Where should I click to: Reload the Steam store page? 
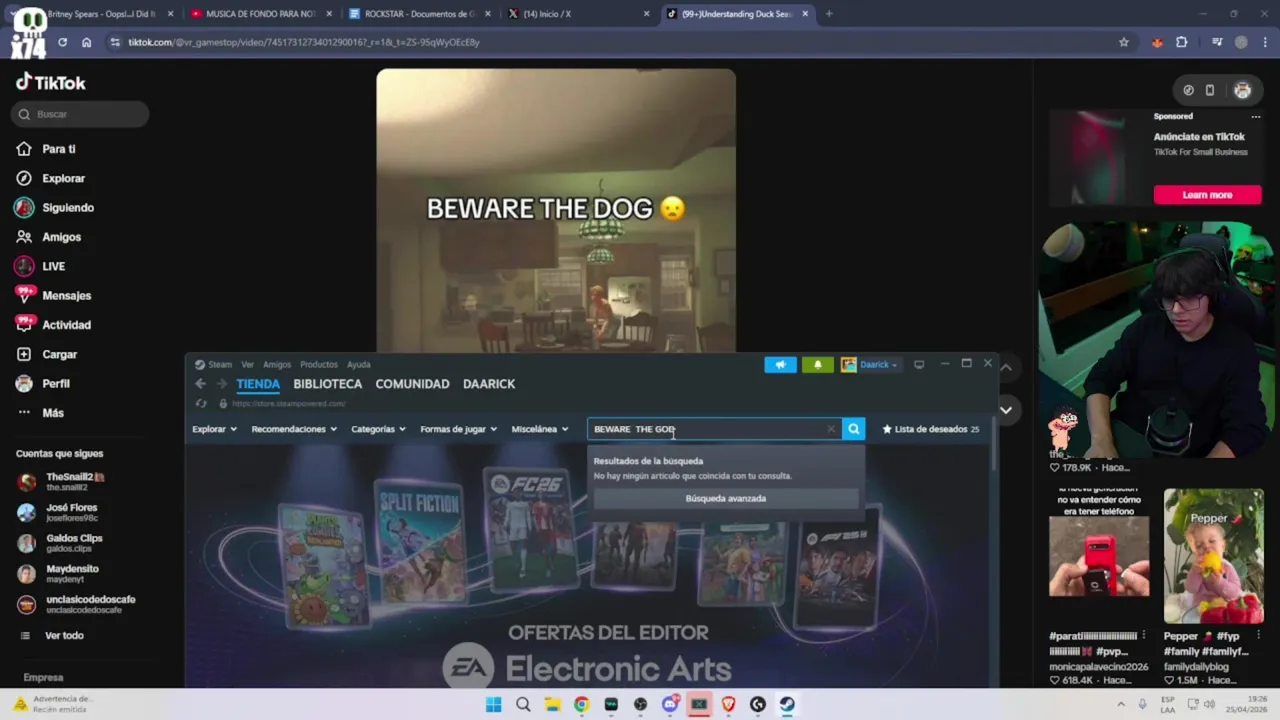pos(201,404)
